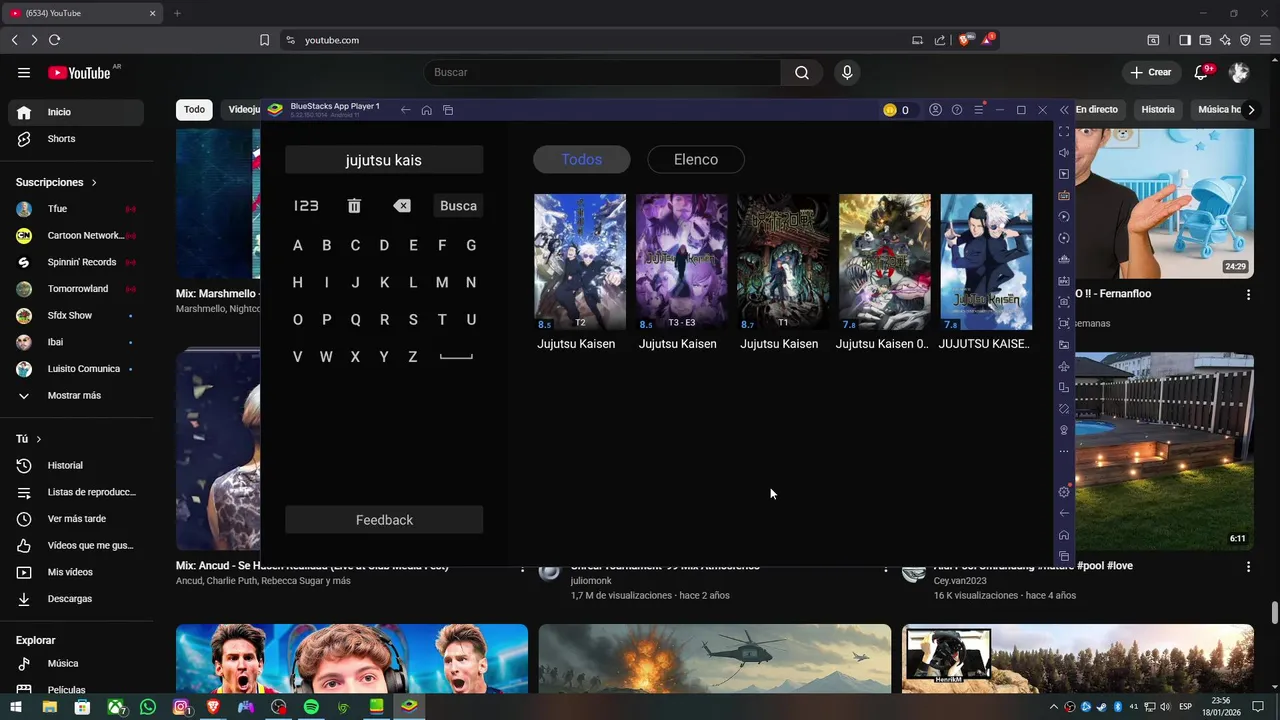Click the recent apps icon at sidebar bottom
The height and width of the screenshot is (720, 1280).
pos(1064,556)
